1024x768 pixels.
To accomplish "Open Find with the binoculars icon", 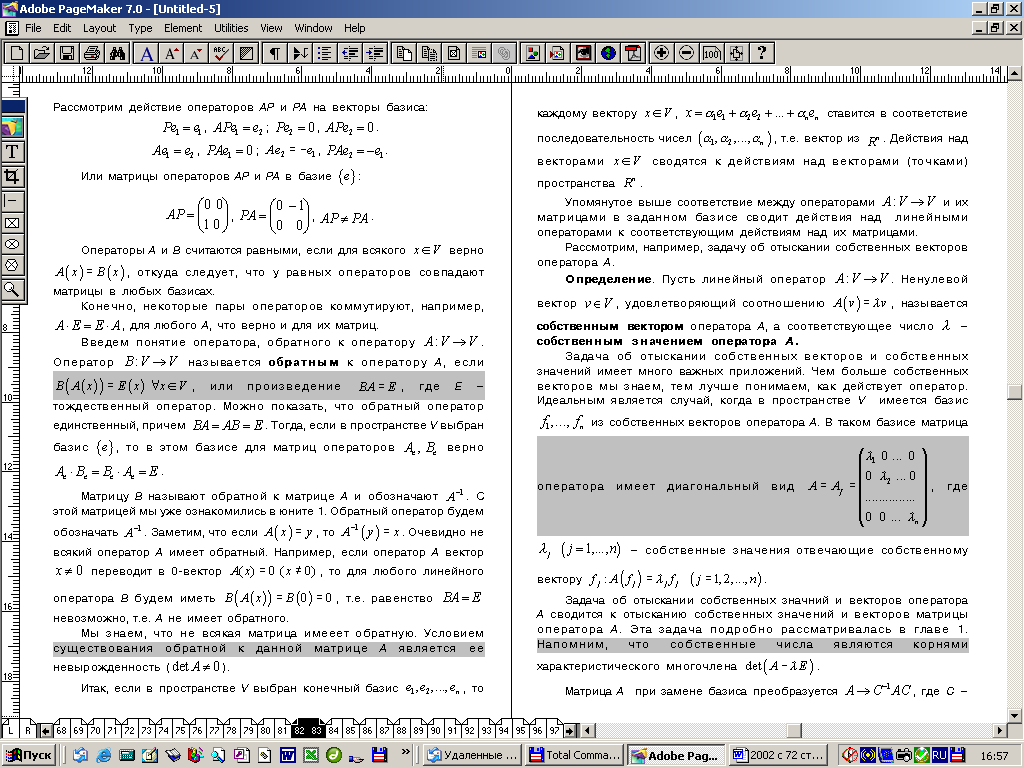I will coord(117,53).
